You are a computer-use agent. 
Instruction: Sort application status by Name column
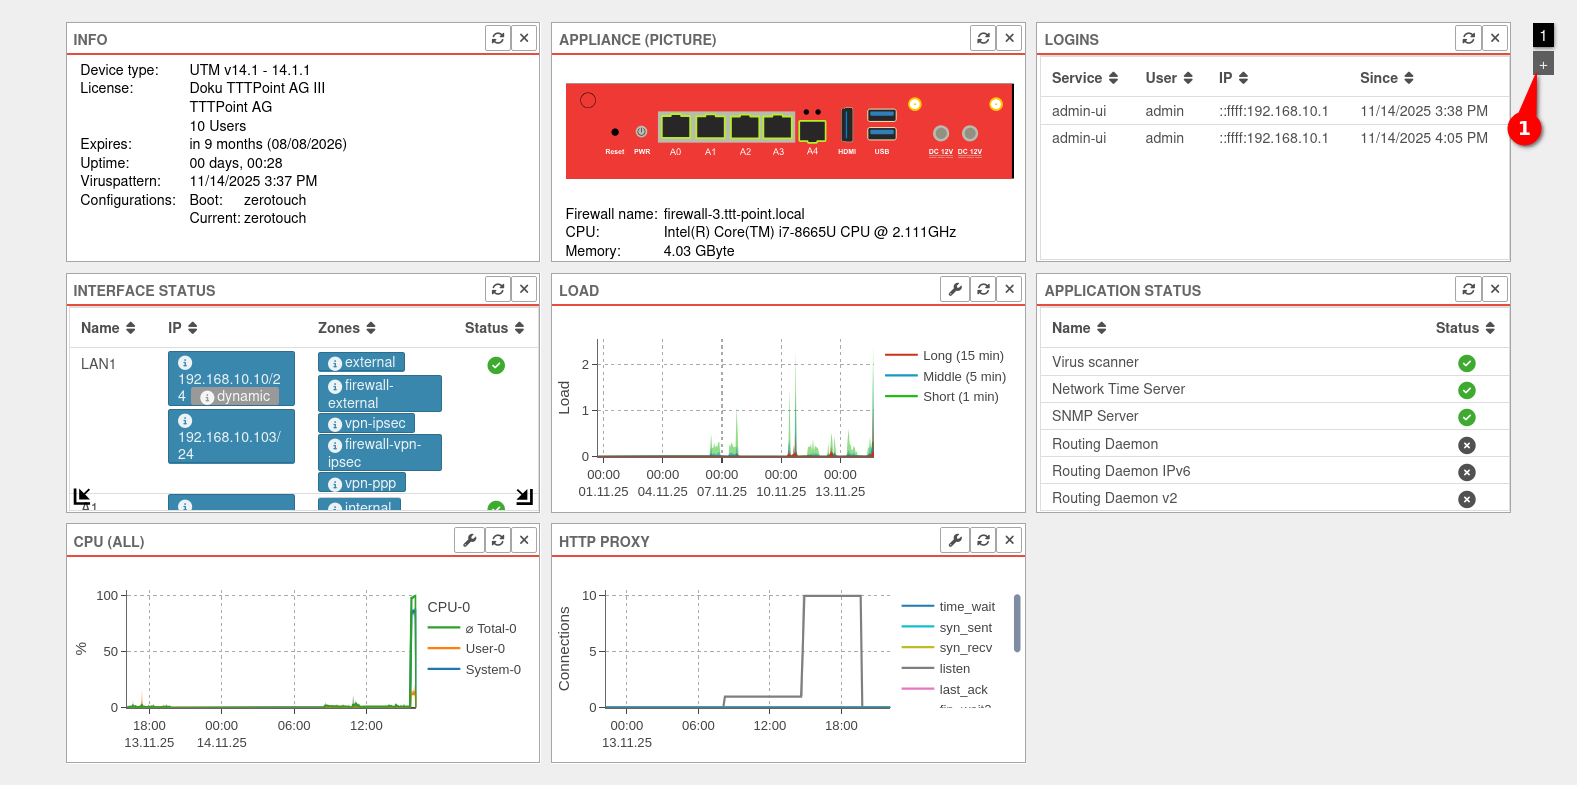click(1078, 328)
